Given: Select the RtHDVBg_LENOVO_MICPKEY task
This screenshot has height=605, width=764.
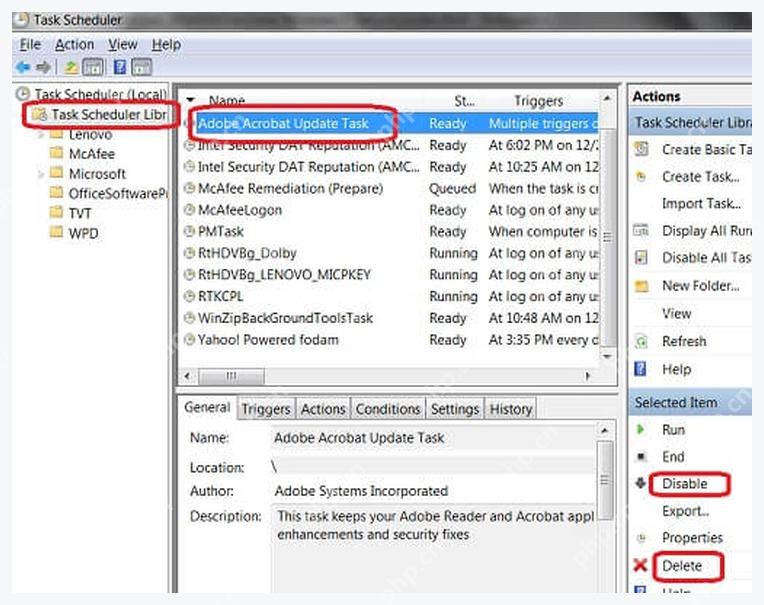Looking at the screenshot, I should click(390, 275).
